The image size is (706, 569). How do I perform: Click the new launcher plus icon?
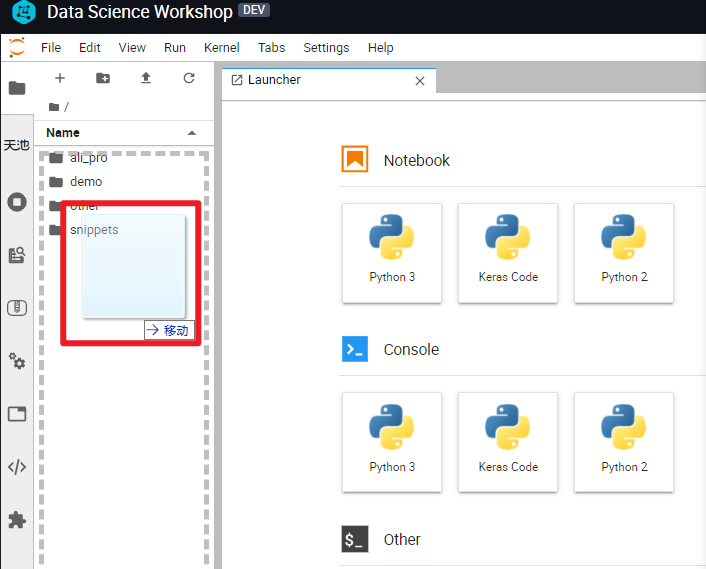(x=60, y=78)
